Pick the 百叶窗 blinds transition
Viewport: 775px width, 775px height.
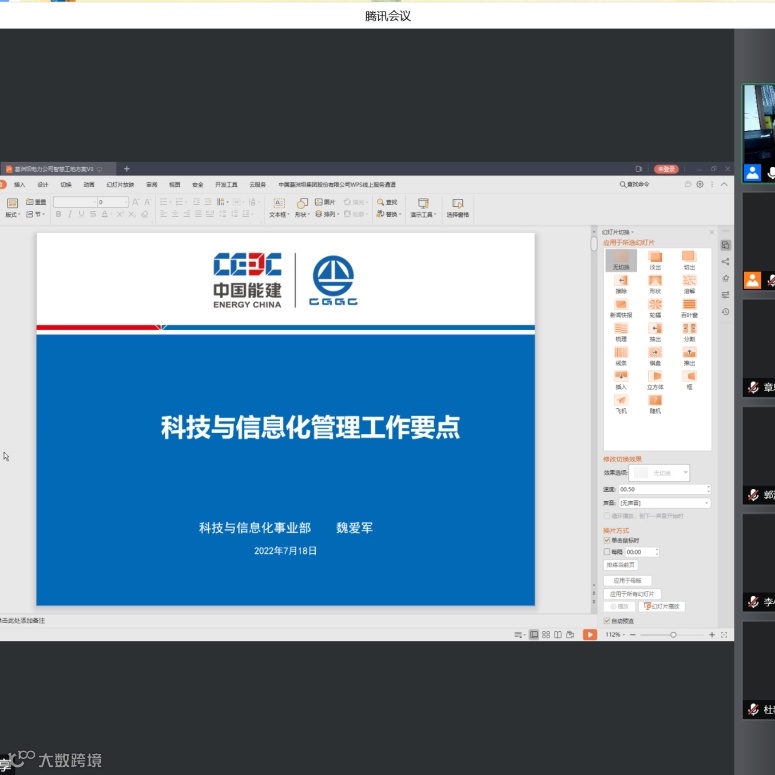tap(689, 308)
